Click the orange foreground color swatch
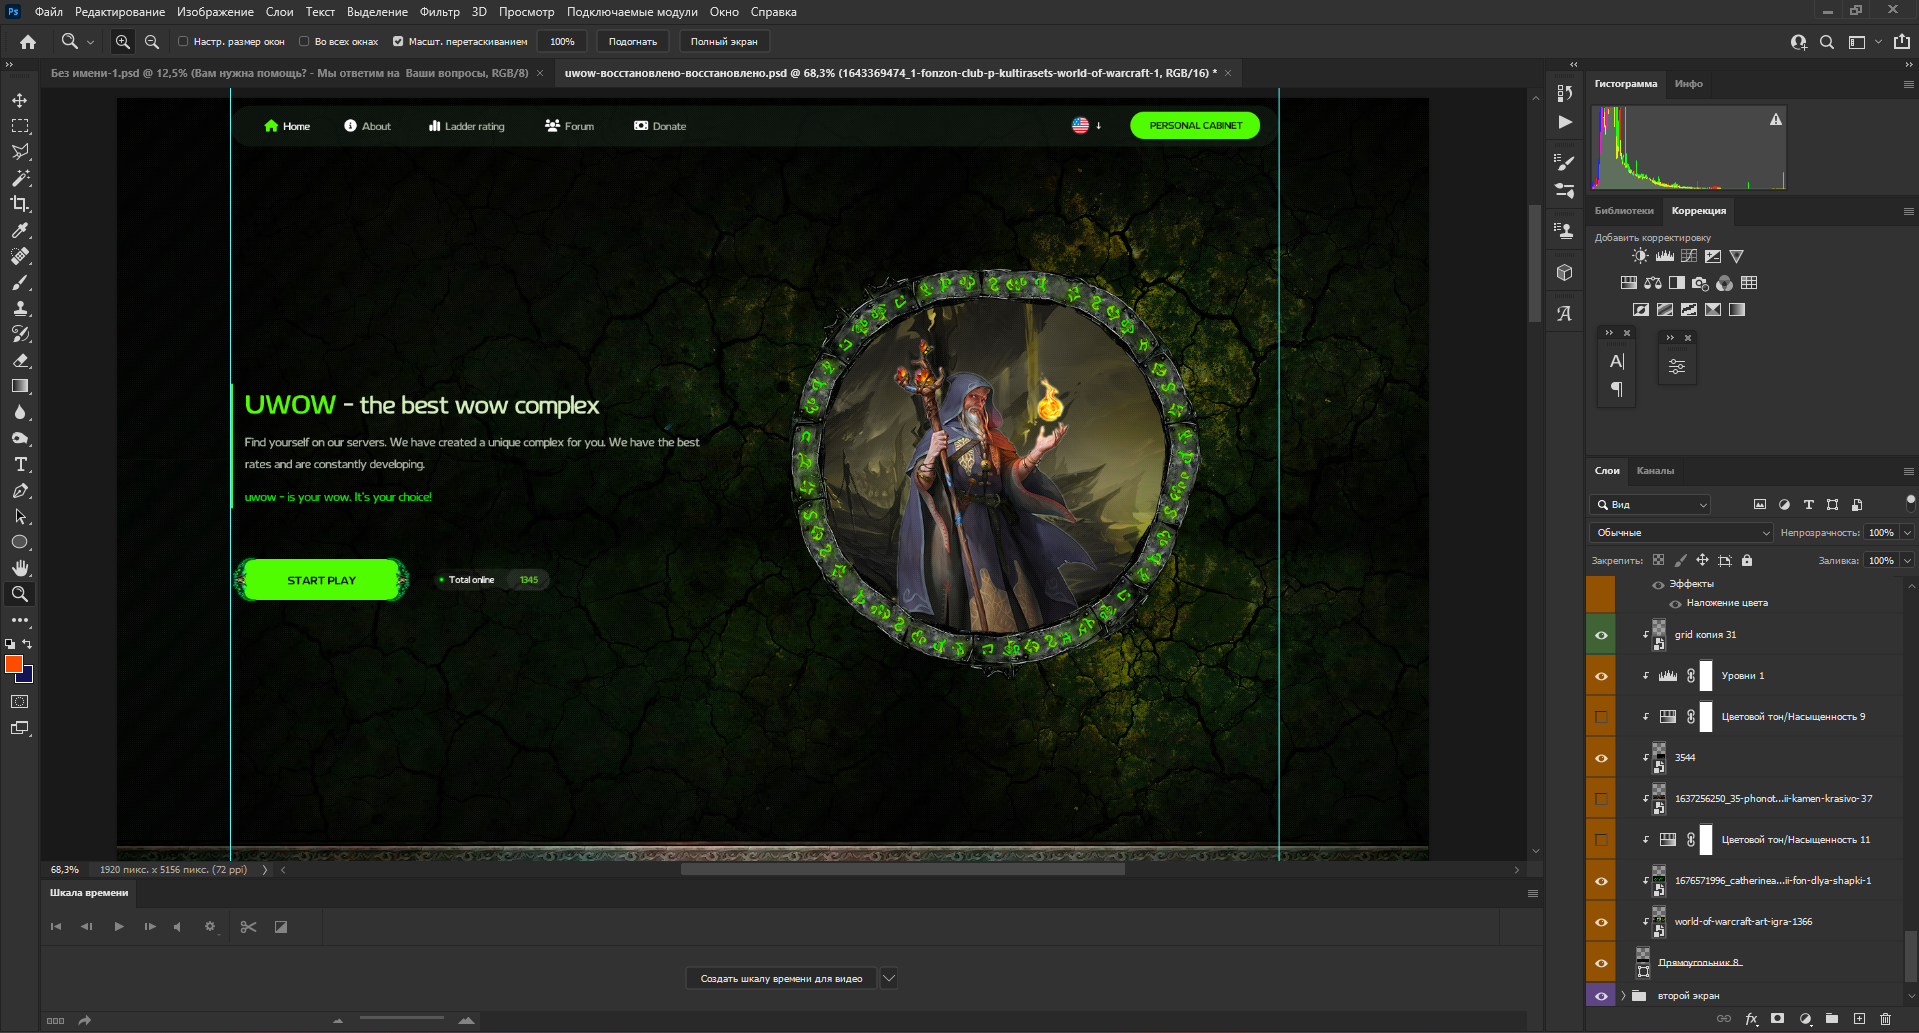Screen dimensions: 1919x1033 tap(14, 664)
